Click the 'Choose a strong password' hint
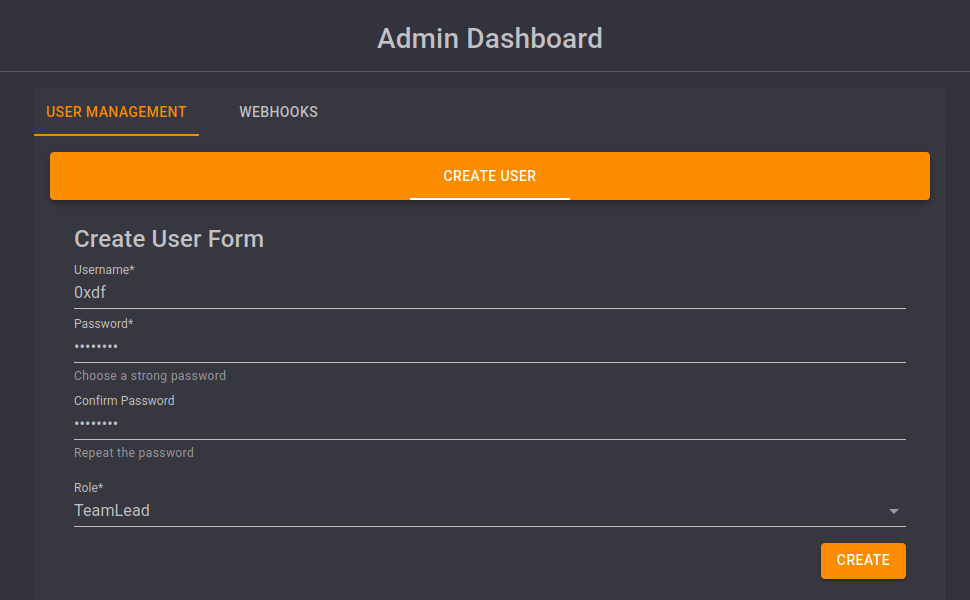 click(150, 376)
